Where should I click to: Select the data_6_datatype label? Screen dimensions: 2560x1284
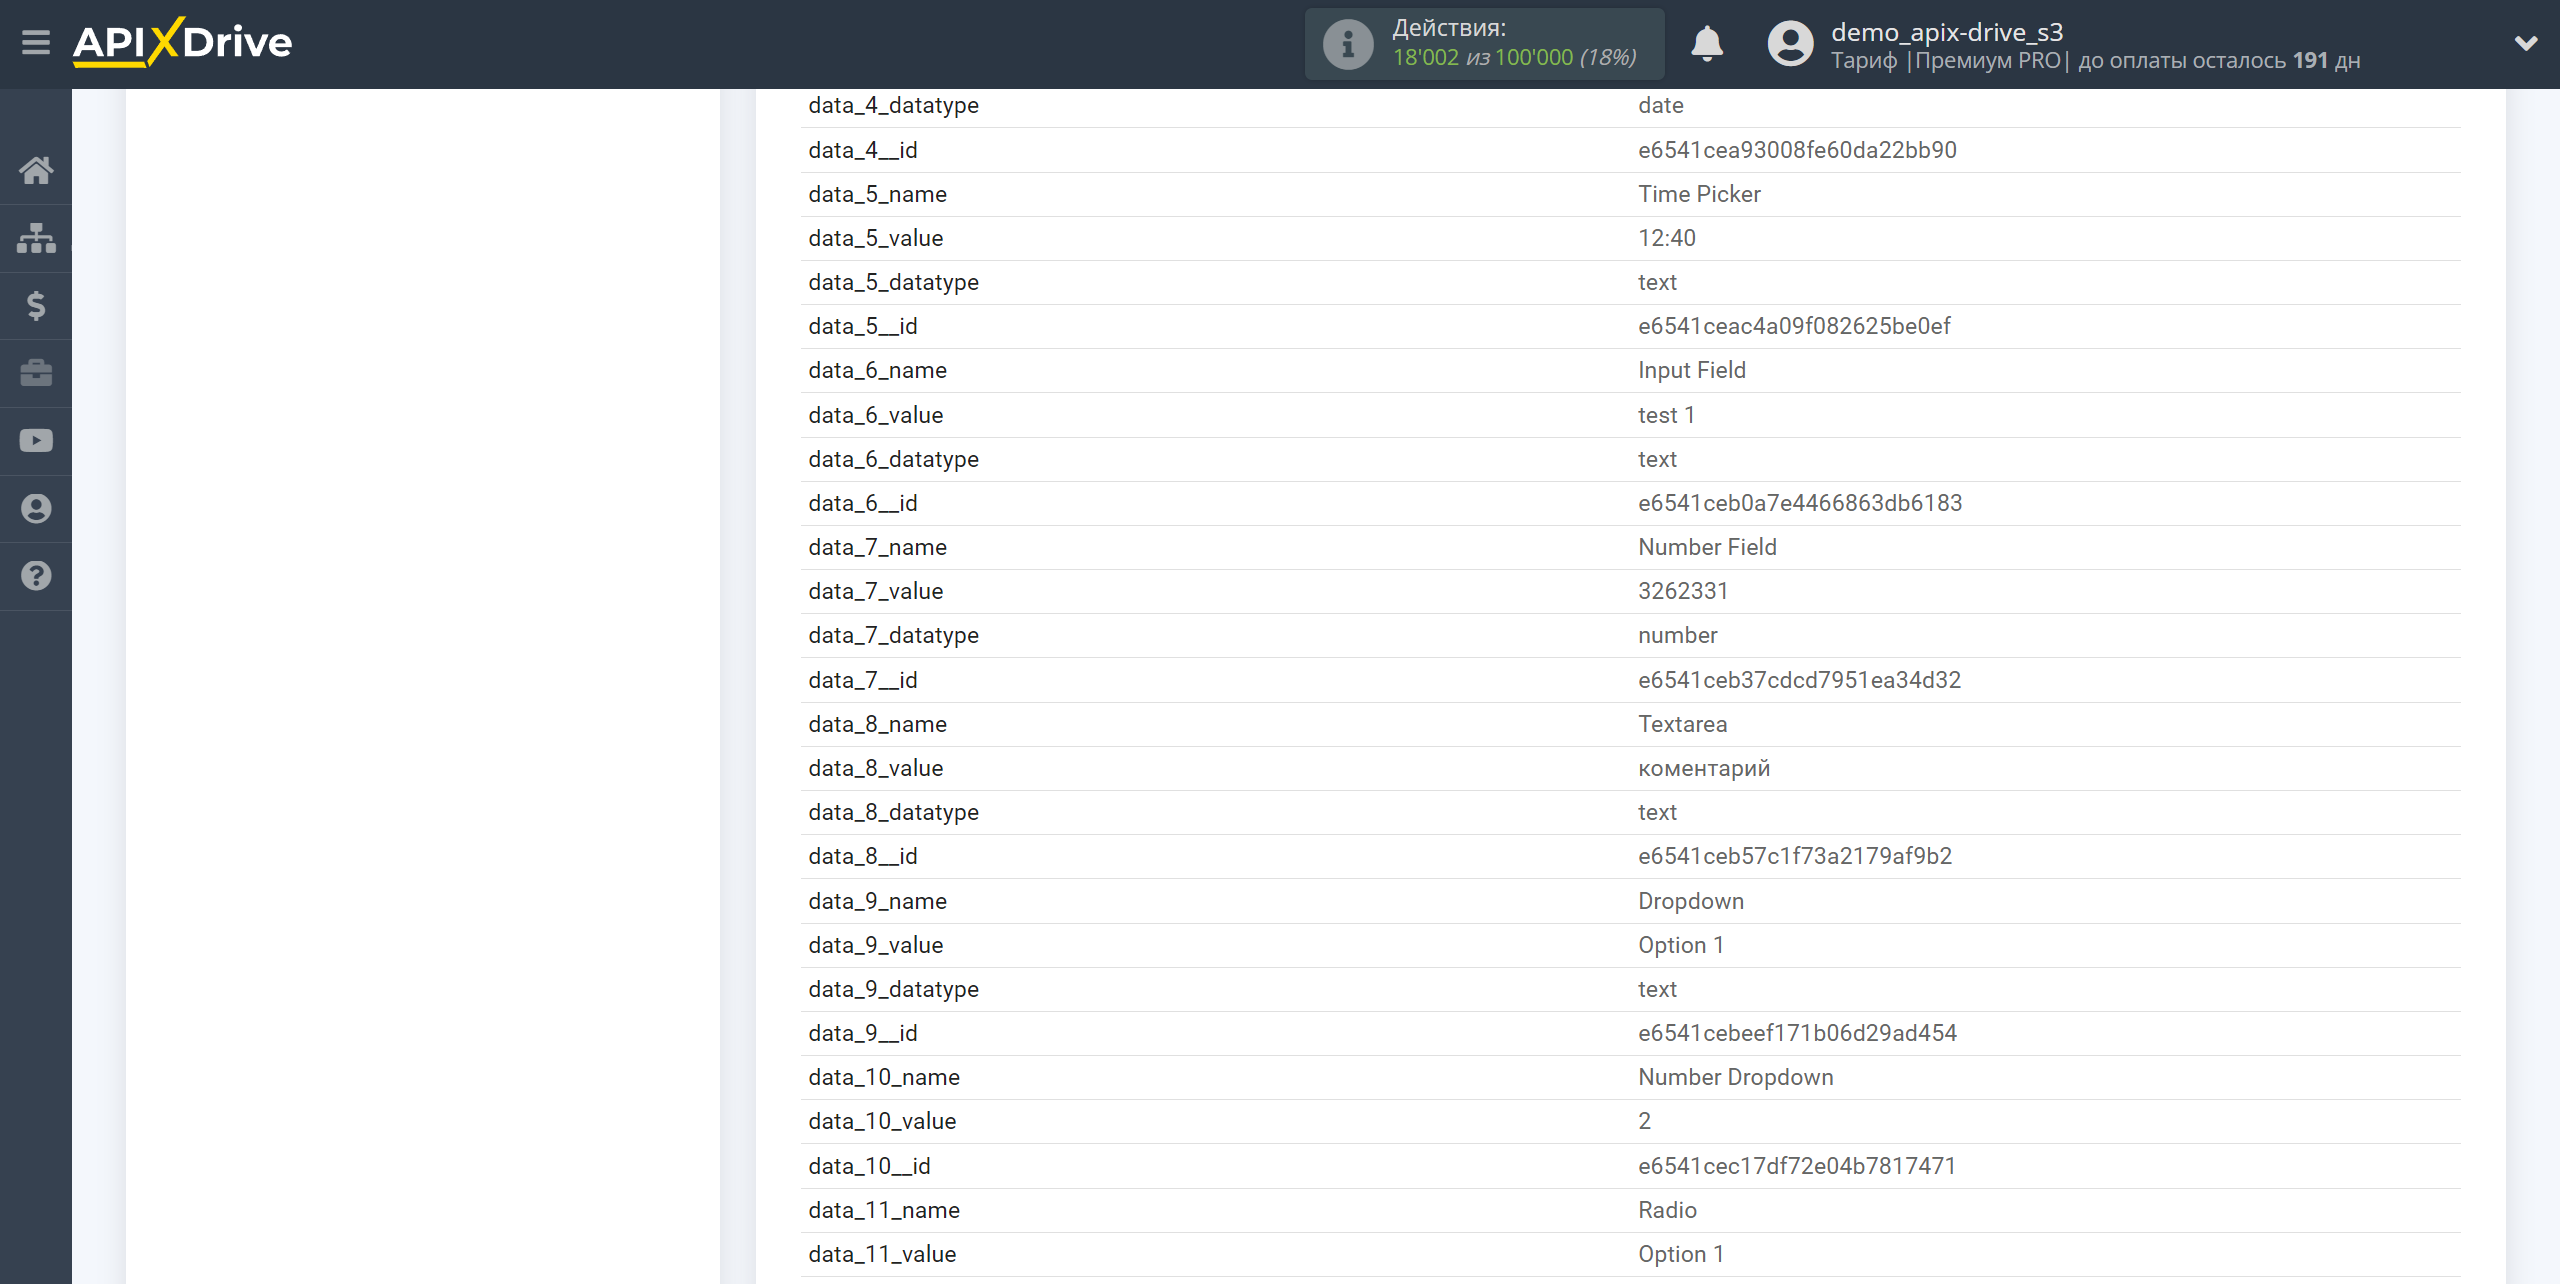(893, 459)
